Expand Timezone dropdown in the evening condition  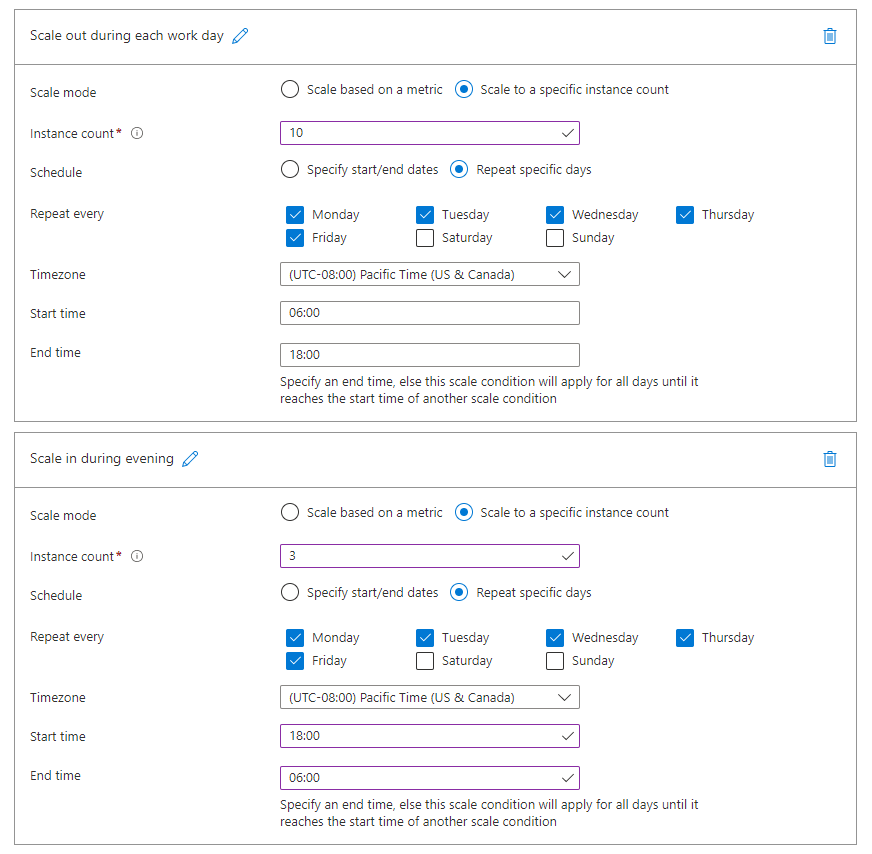430,697
